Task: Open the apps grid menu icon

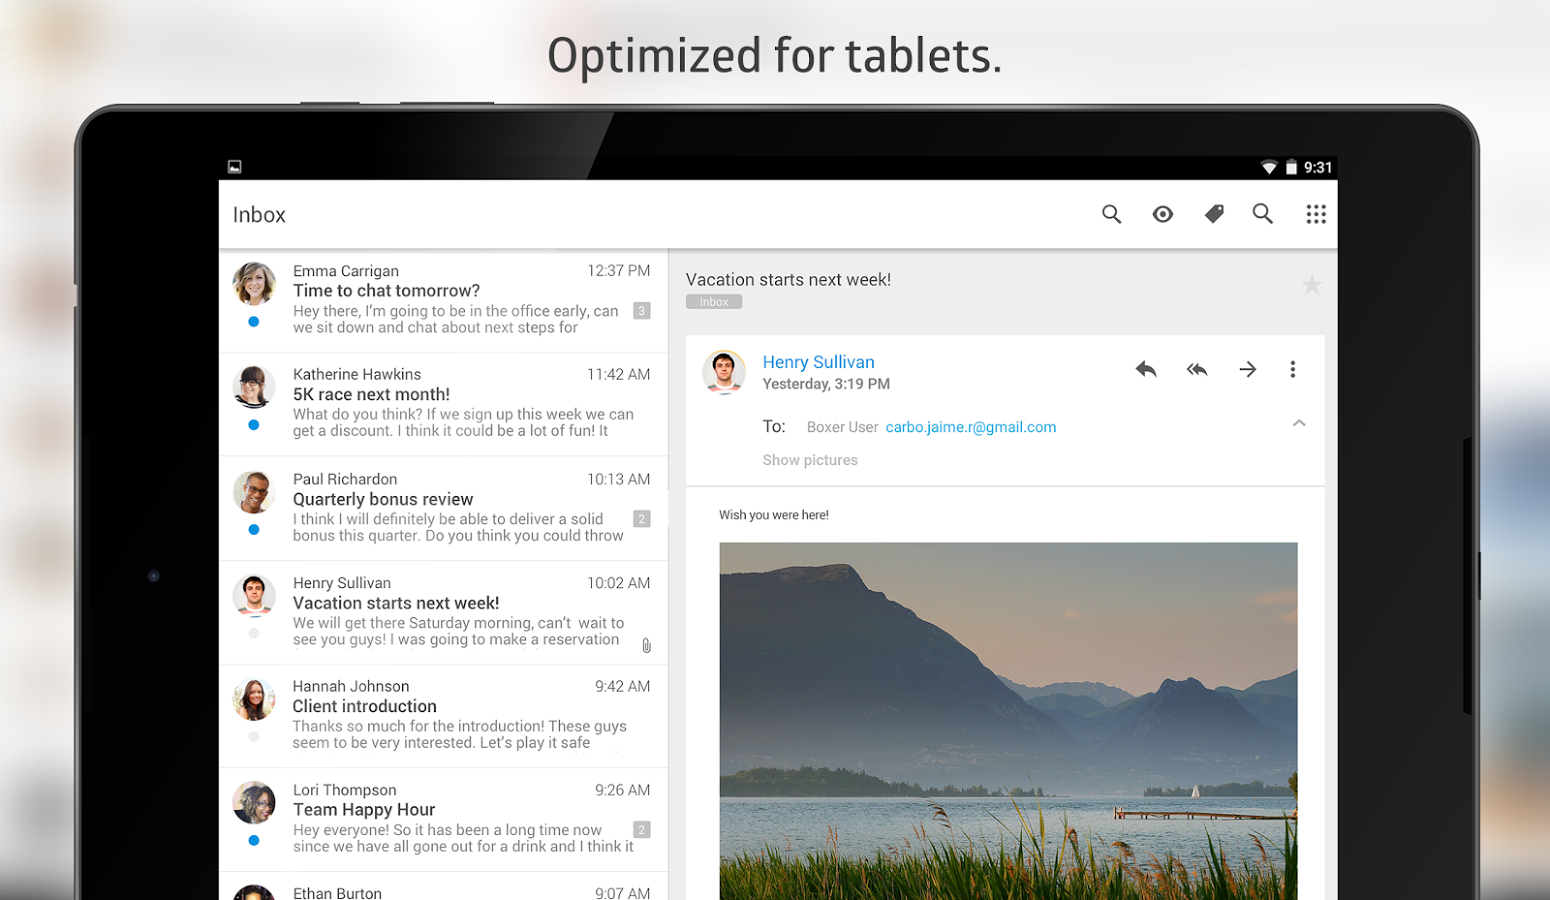Action: tap(1316, 214)
